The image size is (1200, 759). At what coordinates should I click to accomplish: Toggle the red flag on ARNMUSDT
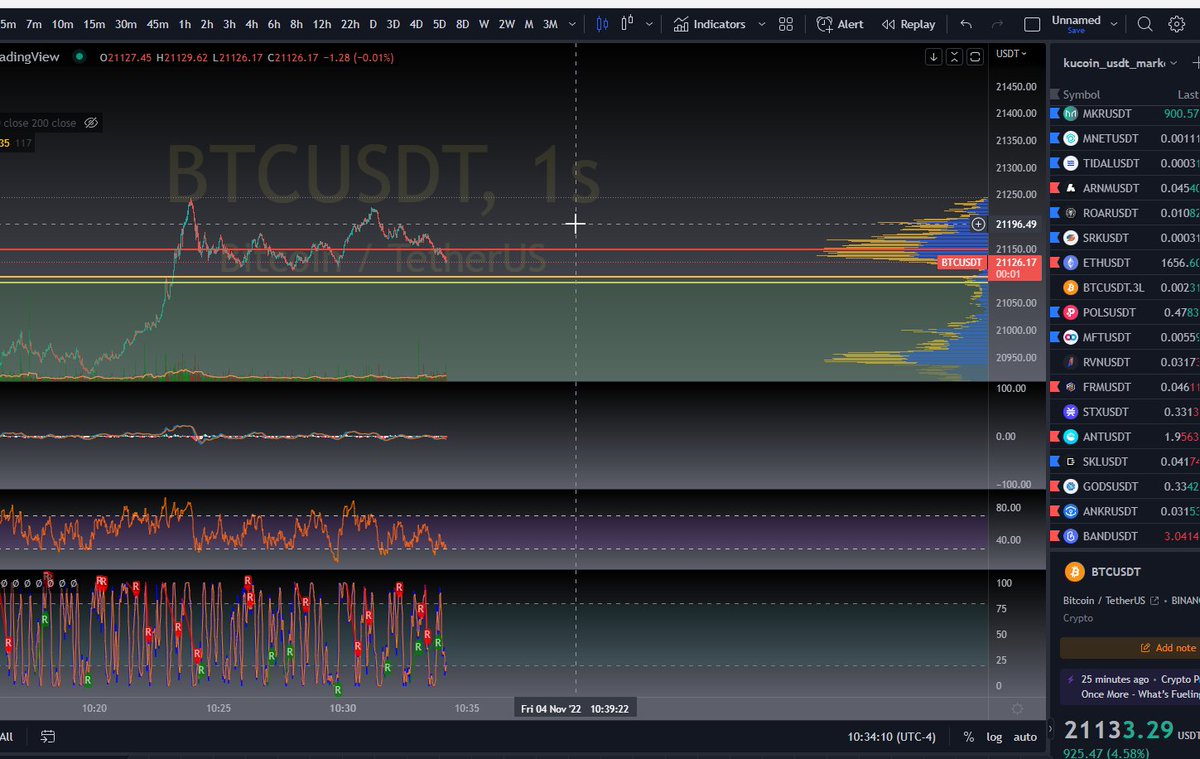(x=1054, y=188)
